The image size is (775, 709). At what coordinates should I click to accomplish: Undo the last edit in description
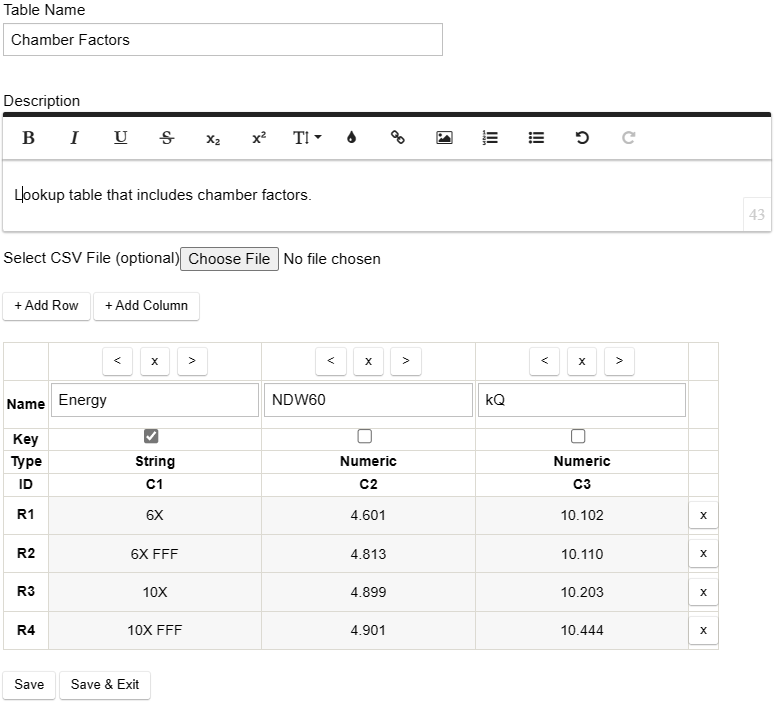(x=582, y=138)
